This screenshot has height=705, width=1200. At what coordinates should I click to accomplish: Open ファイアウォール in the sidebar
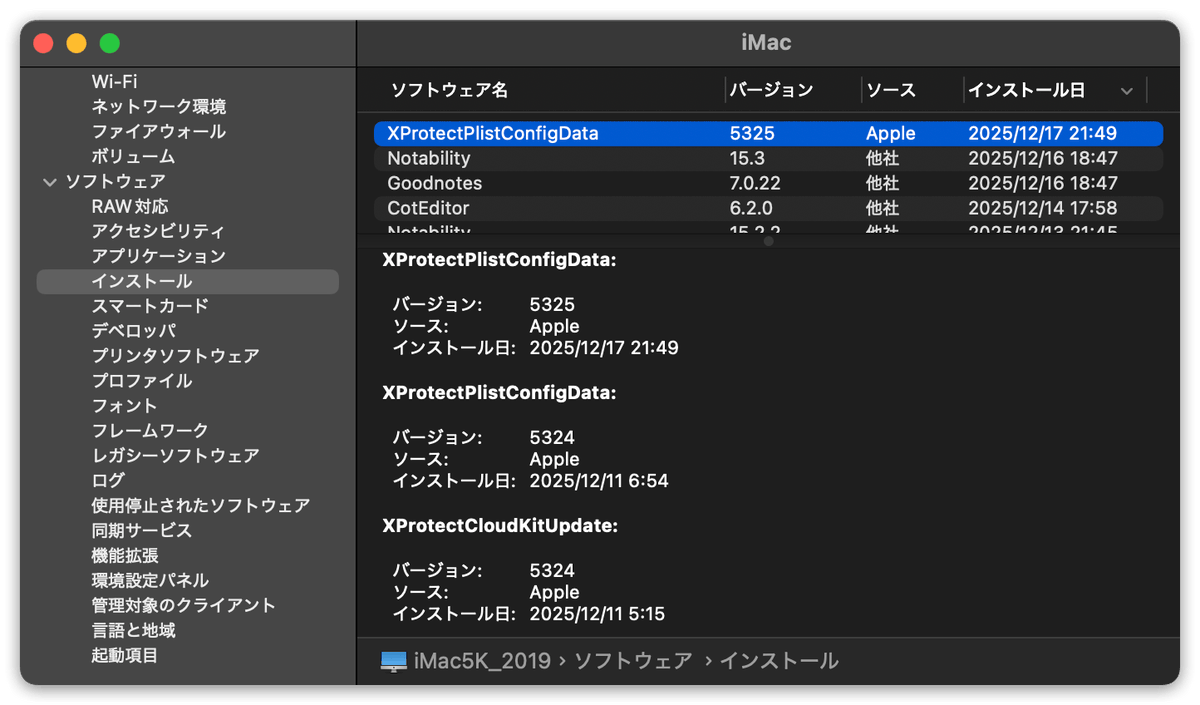[x=158, y=132]
